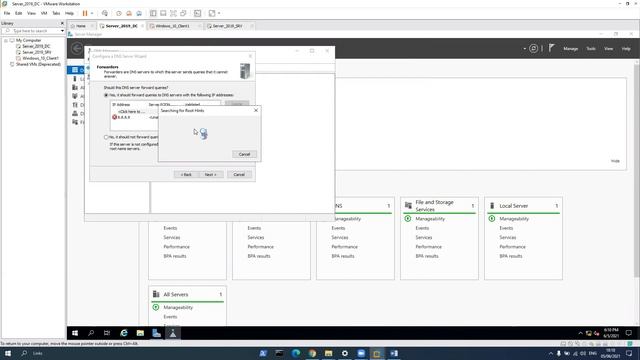Screen dimensions: 640x360
Task: Open the Server Manager View menu
Action: [x=609, y=49]
